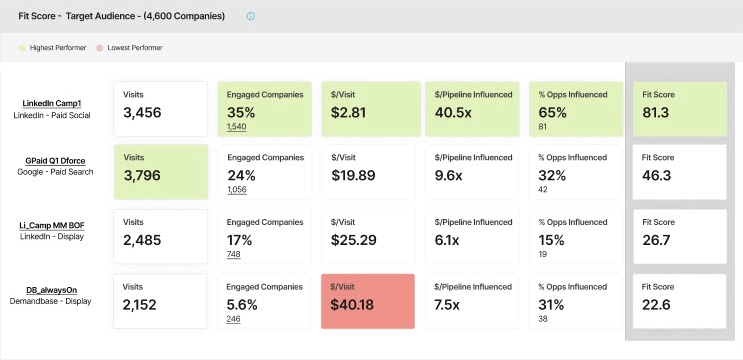Image resolution: width=743 pixels, height=360 pixels.
Task: Click the red Lowest Performer legend dot
Action: pos(100,48)
